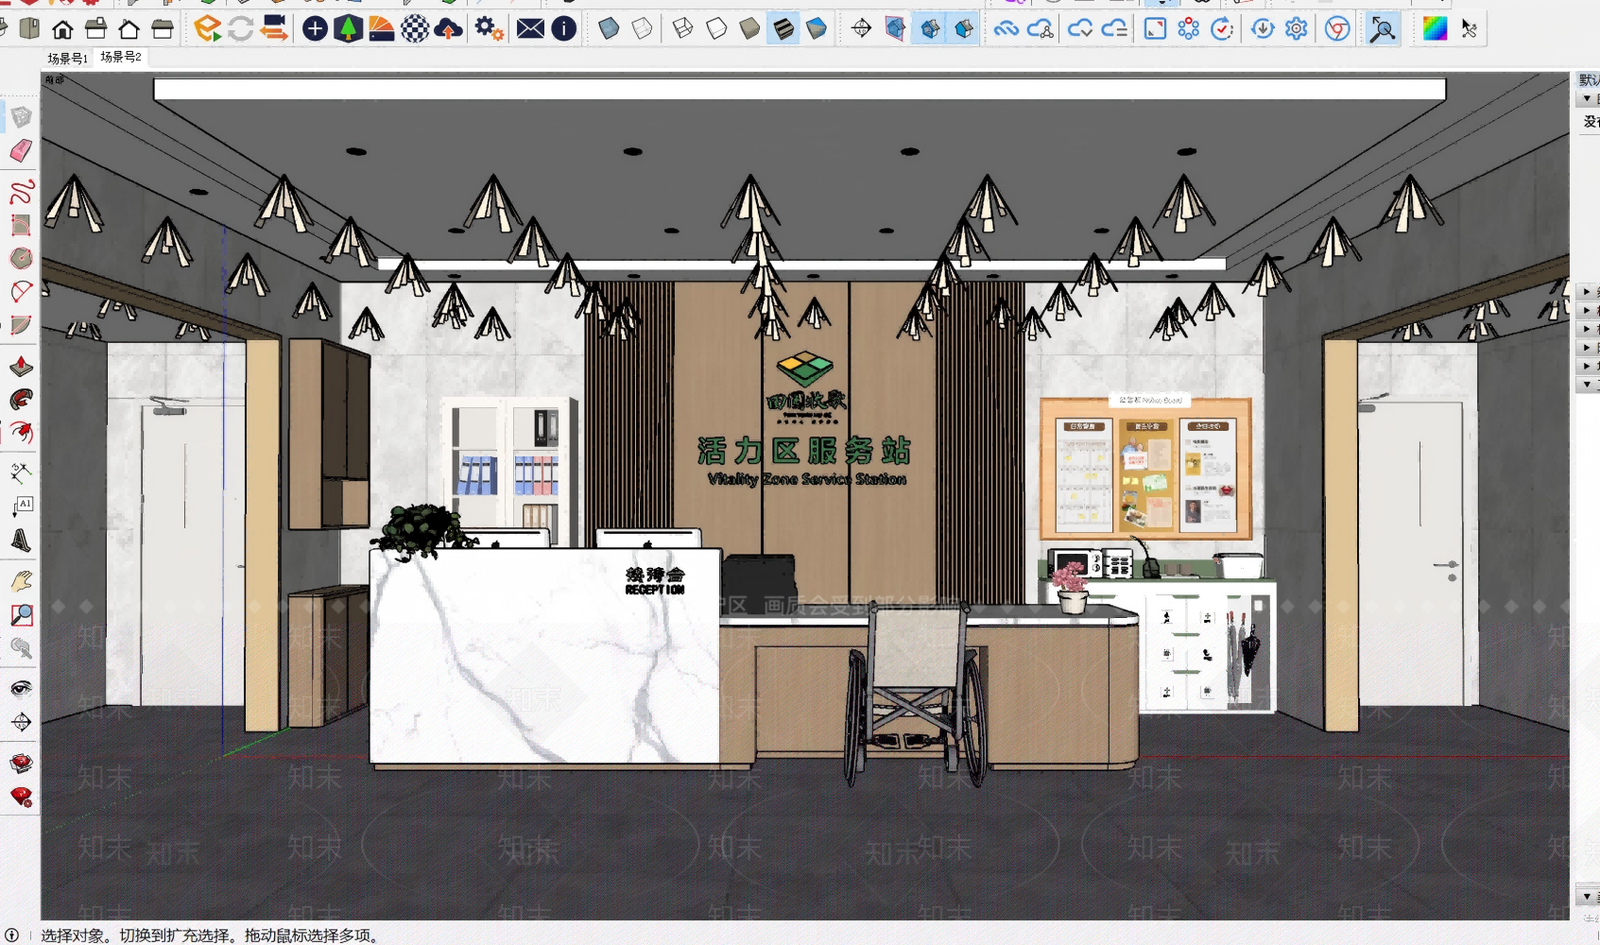Start Enscape rendering from toolbar

coord(208,29)
